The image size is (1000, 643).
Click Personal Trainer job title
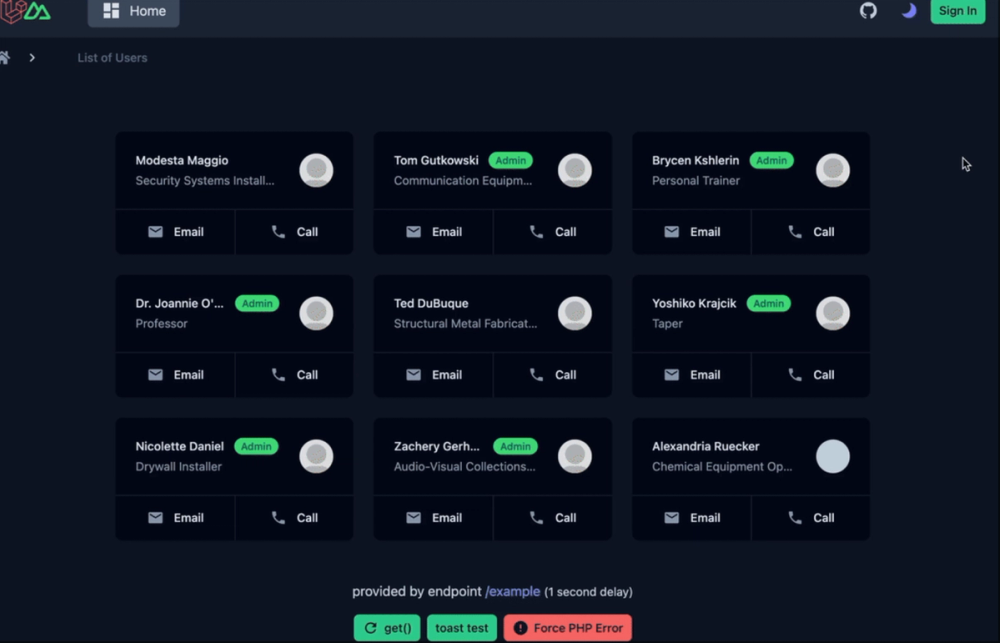[696, 181]
